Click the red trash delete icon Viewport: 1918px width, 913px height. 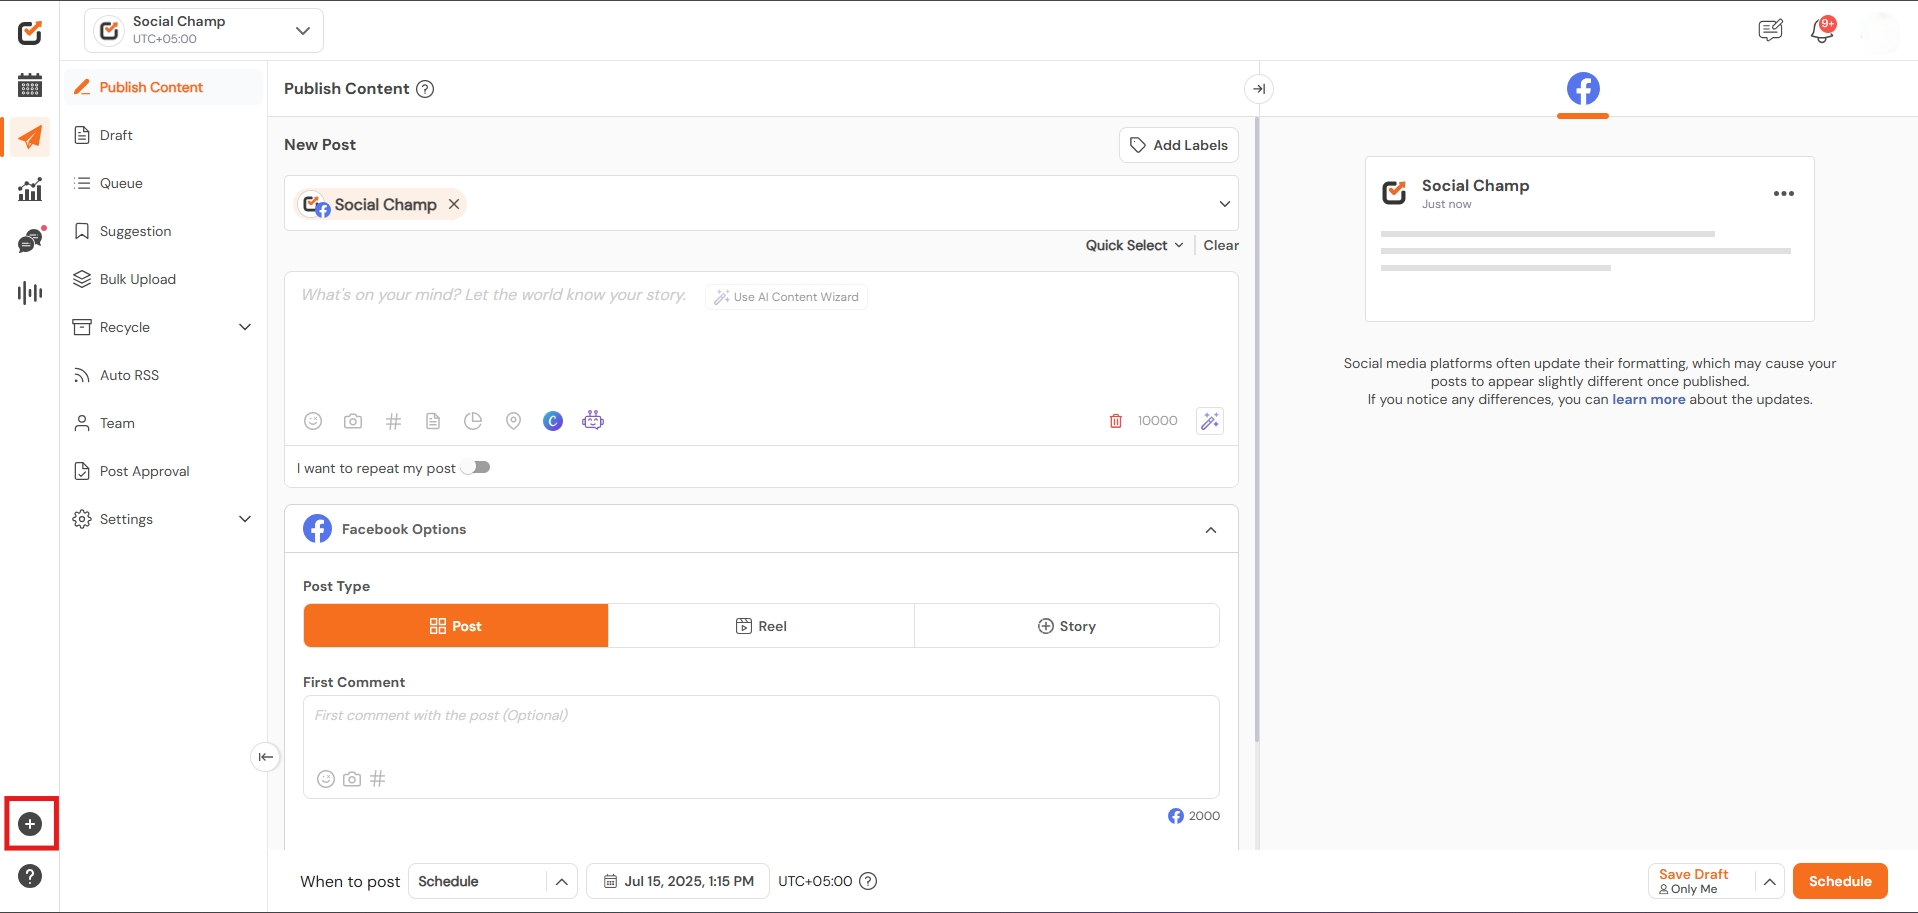1116,421
